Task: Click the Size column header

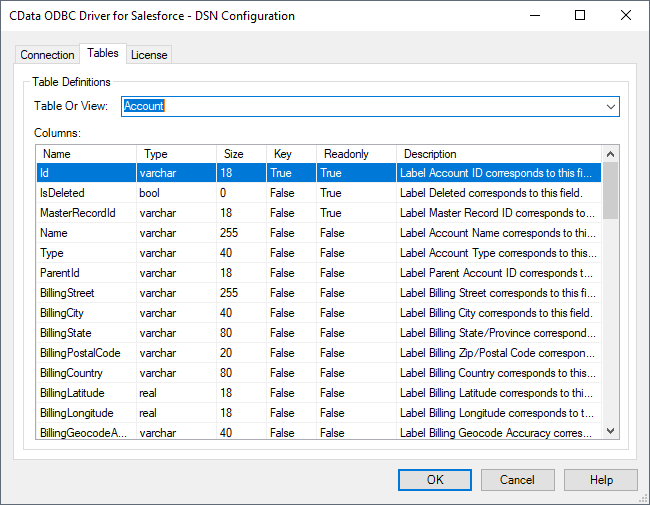Action: (x=240, y=154)
